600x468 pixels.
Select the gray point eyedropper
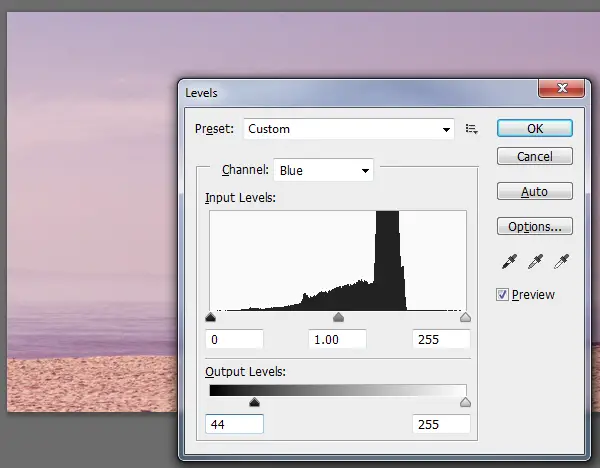(535, 262)
